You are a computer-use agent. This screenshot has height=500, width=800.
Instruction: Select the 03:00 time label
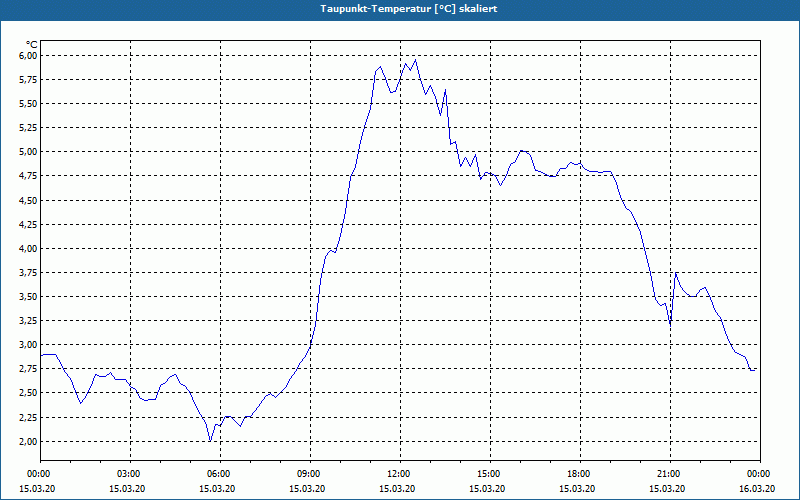(130, 474)
